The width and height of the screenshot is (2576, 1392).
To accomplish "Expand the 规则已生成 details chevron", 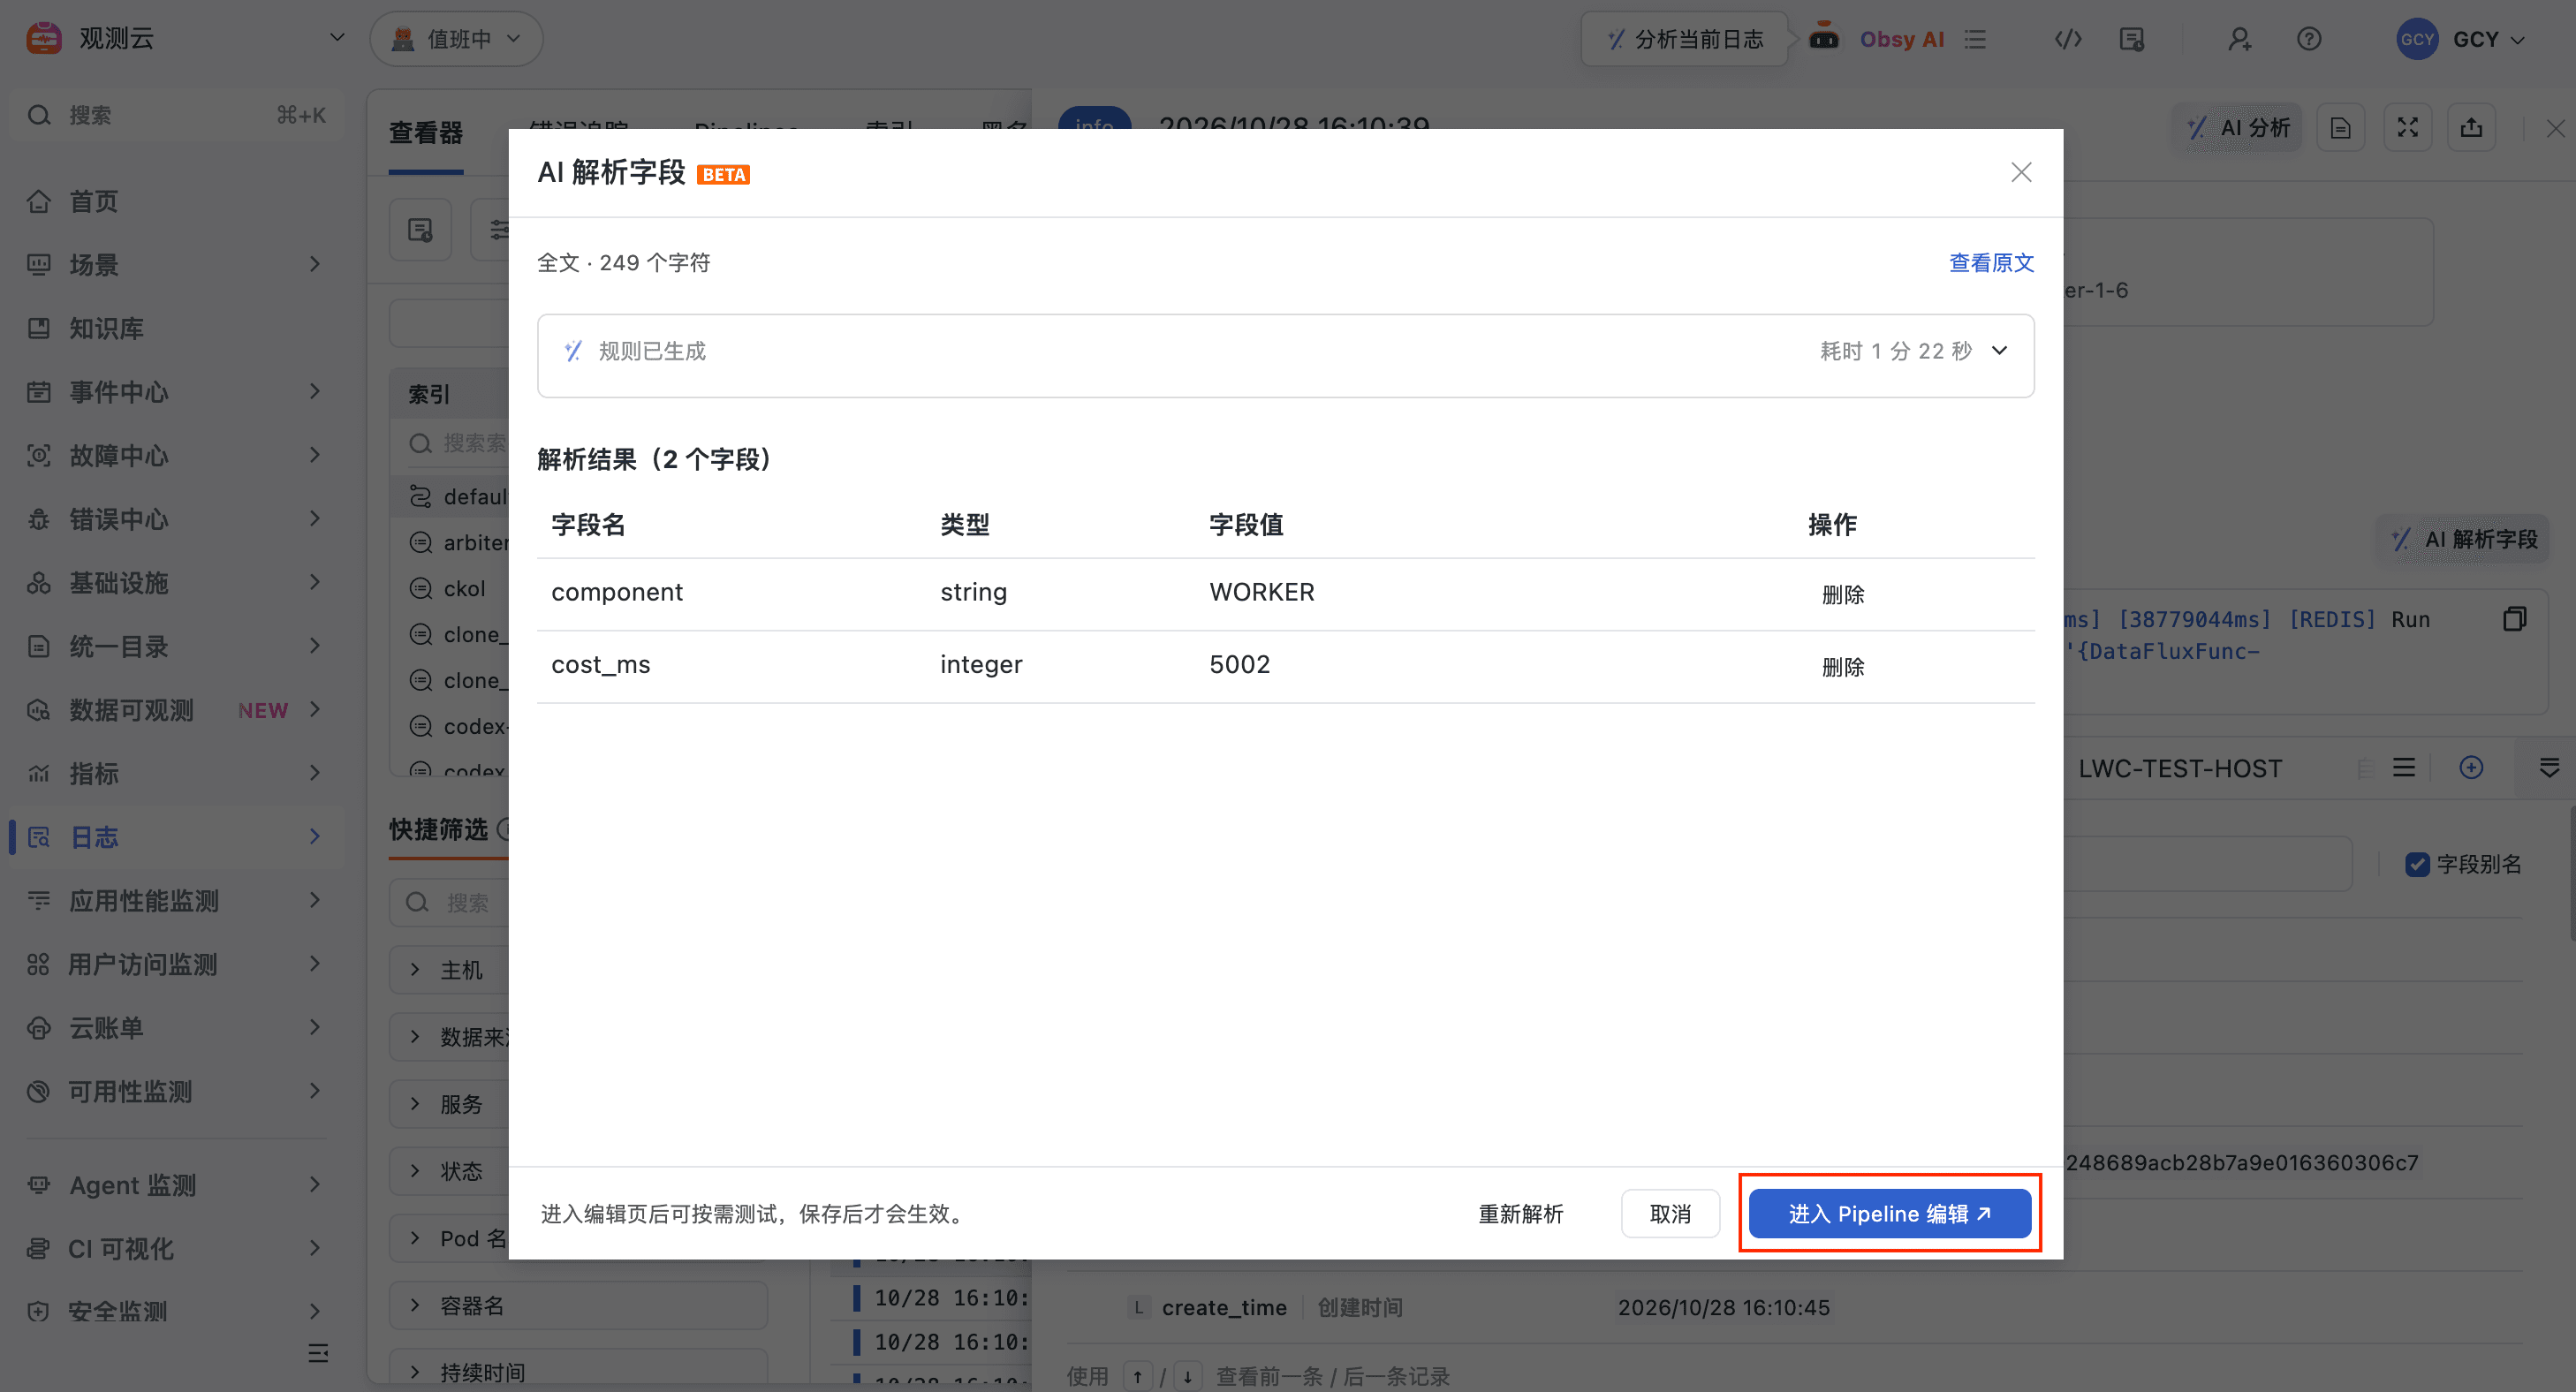I will point(1999,351).
